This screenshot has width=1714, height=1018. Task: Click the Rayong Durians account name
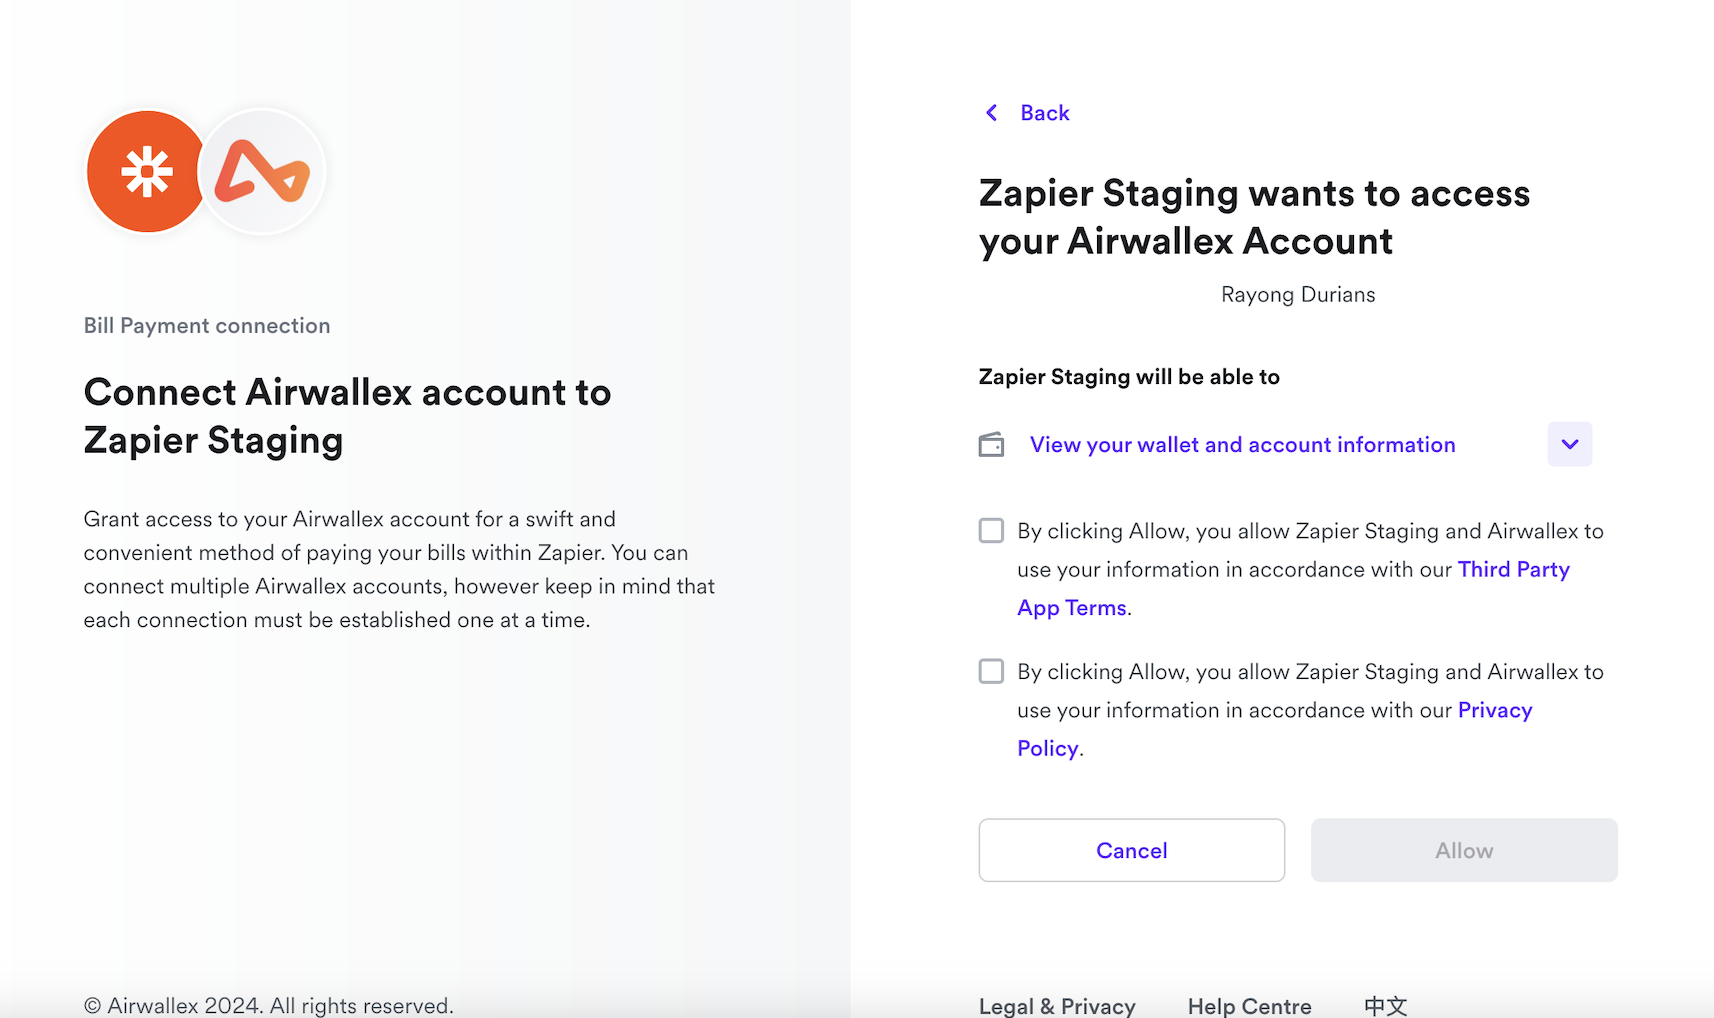pos(1297,294)
